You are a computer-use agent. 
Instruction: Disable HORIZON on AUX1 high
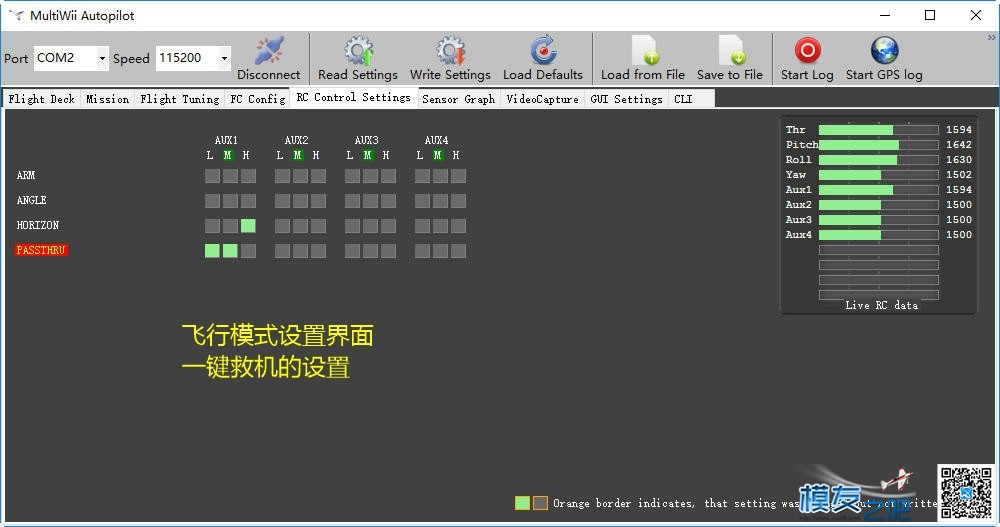click(248, 225)
